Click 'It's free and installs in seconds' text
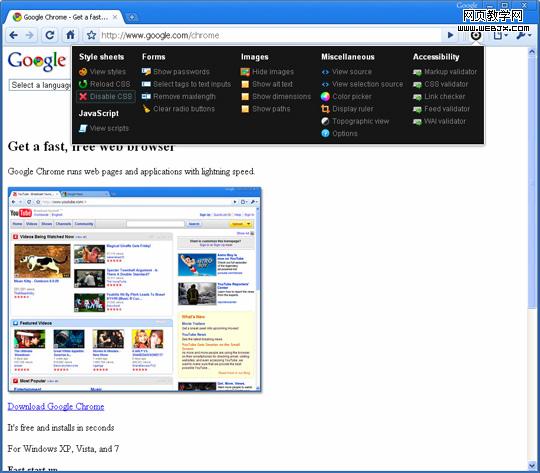Screen dimensions: 540x473 pos(61,428)
